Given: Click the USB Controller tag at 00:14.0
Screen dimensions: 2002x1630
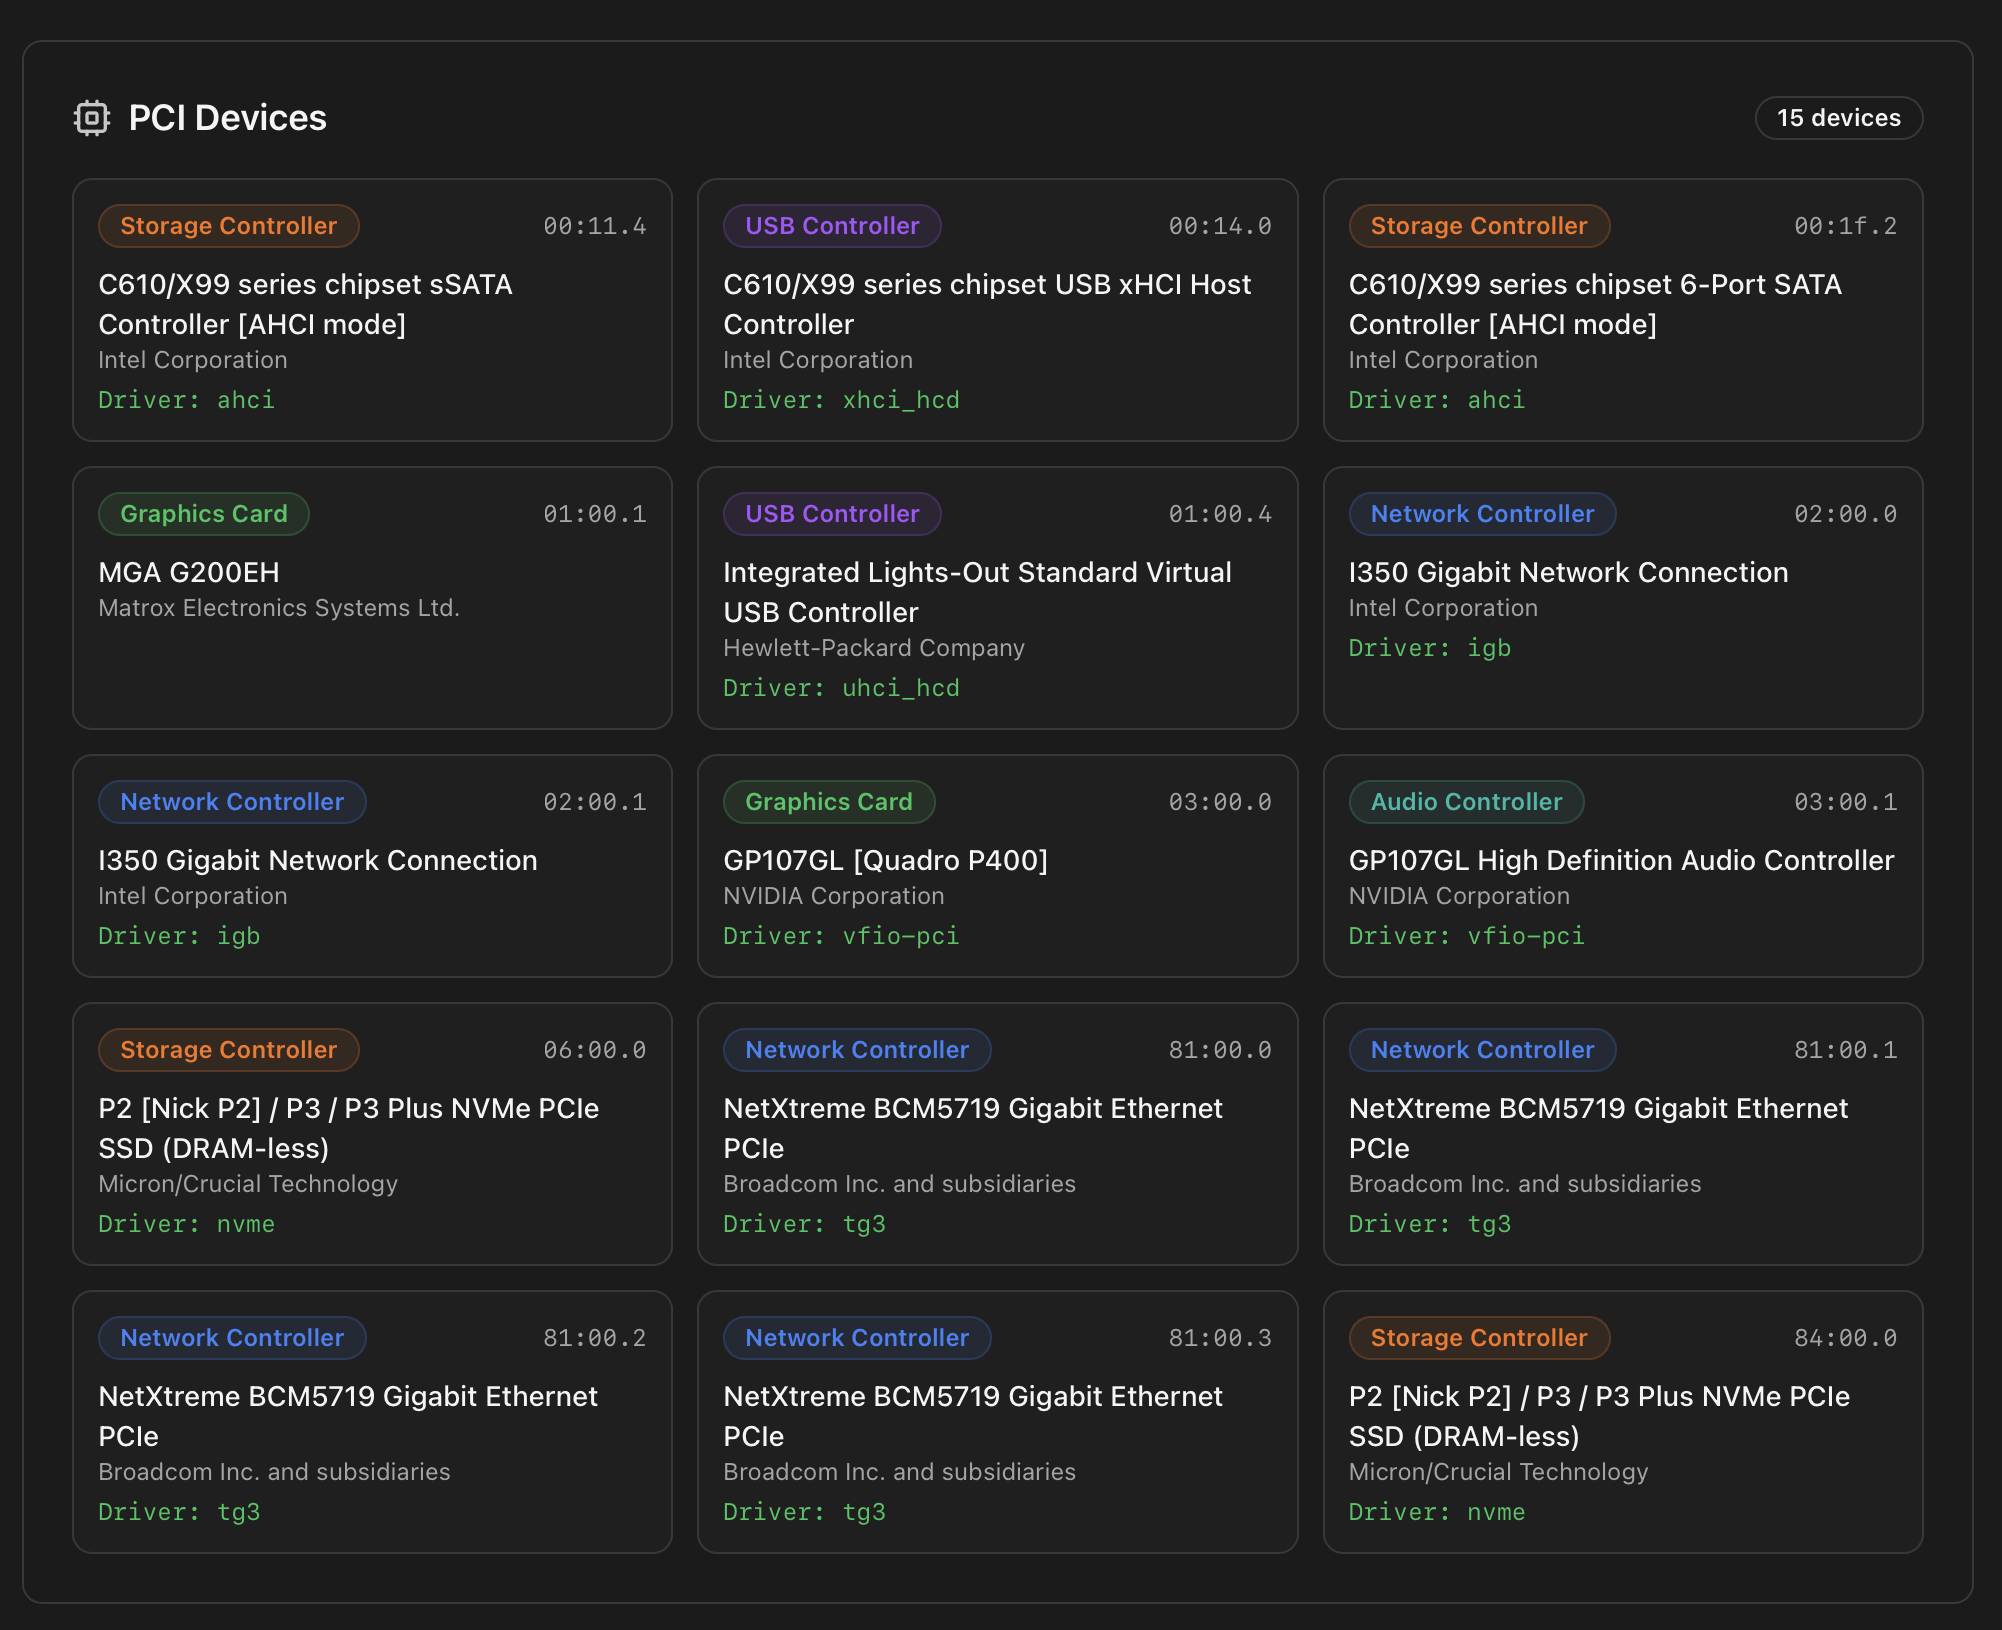Looking at the screenshot, I should [x=832, y=226].
